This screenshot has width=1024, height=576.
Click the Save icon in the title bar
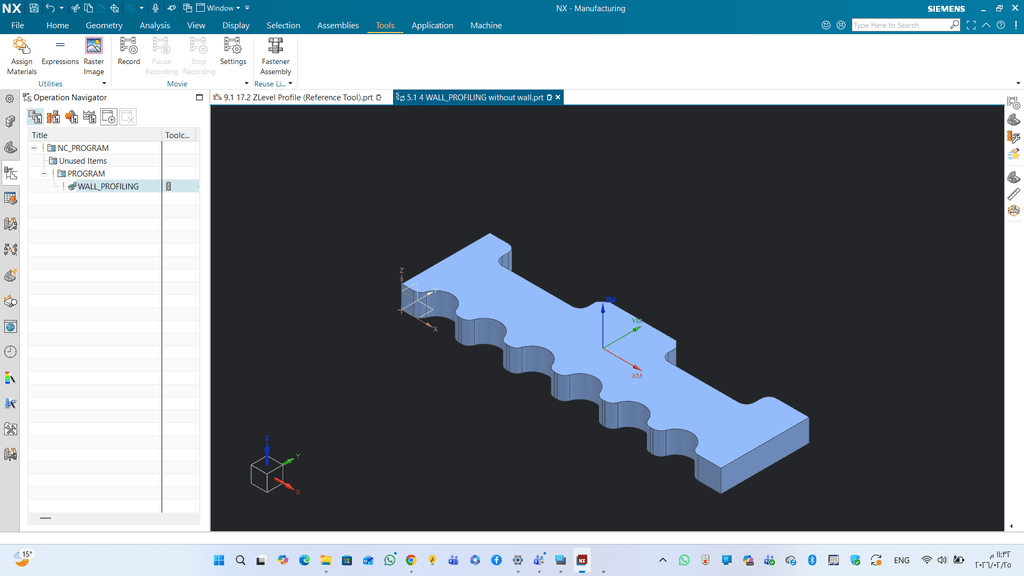pyautogui.click(x=33, y=8)
